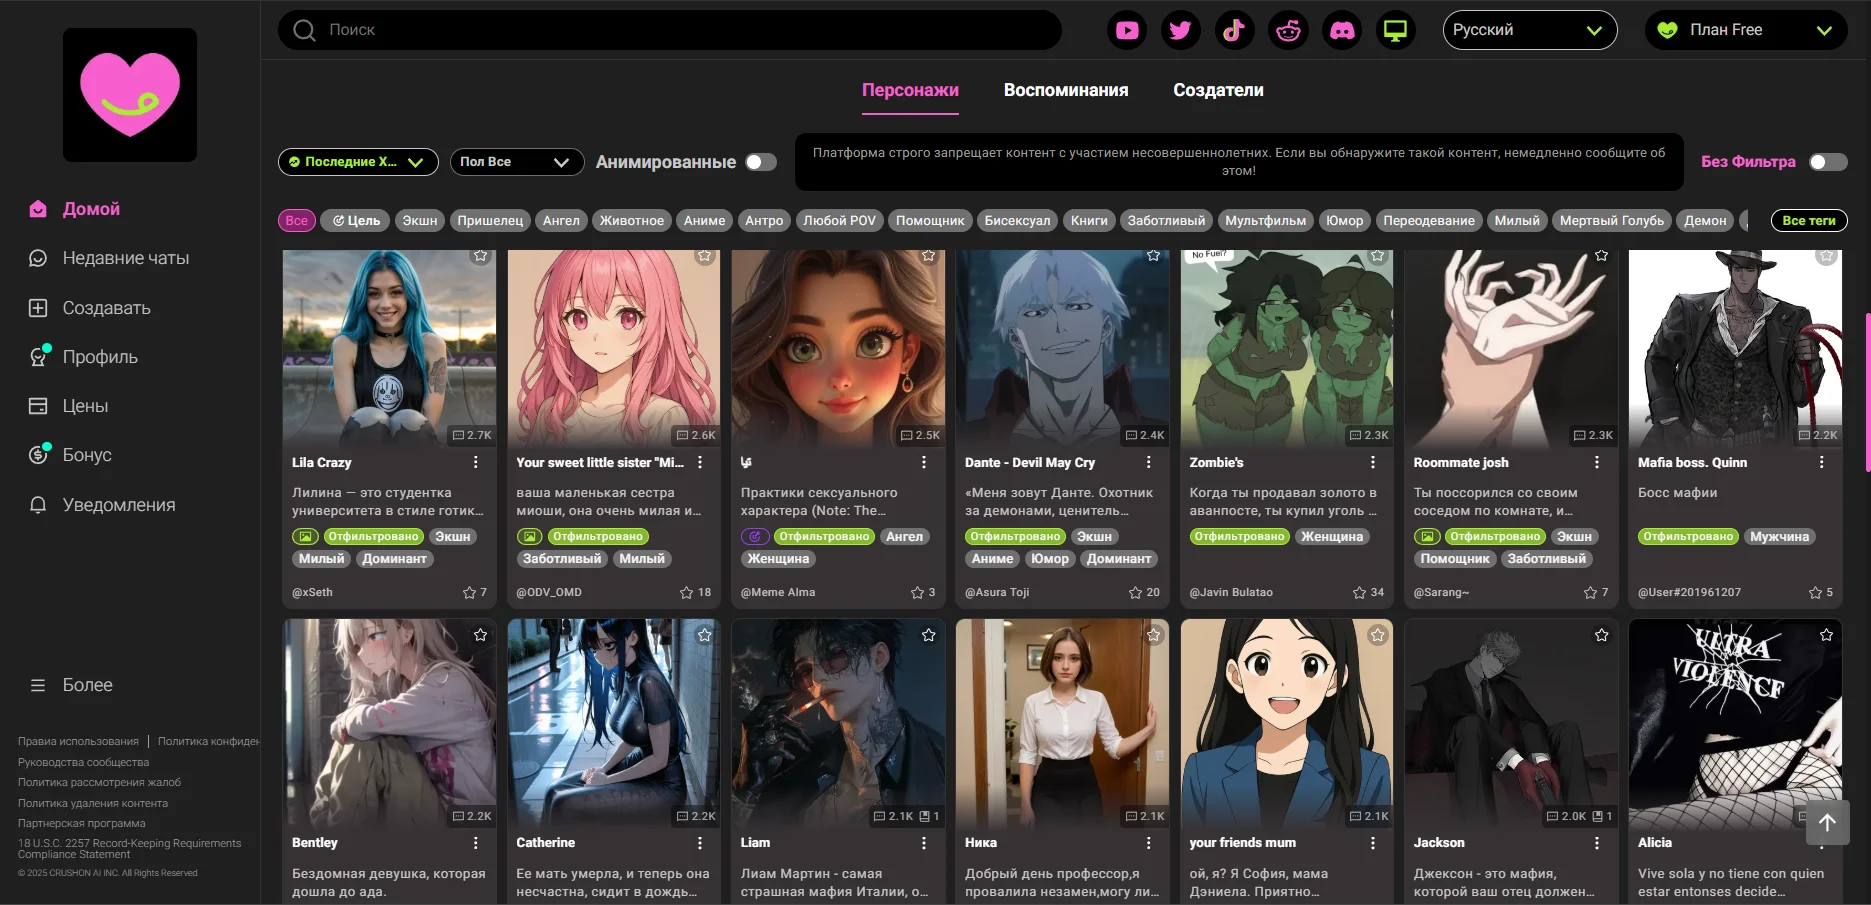Open Политика удаления контента link
The image size is (1871, 905).
click(93, 803)
